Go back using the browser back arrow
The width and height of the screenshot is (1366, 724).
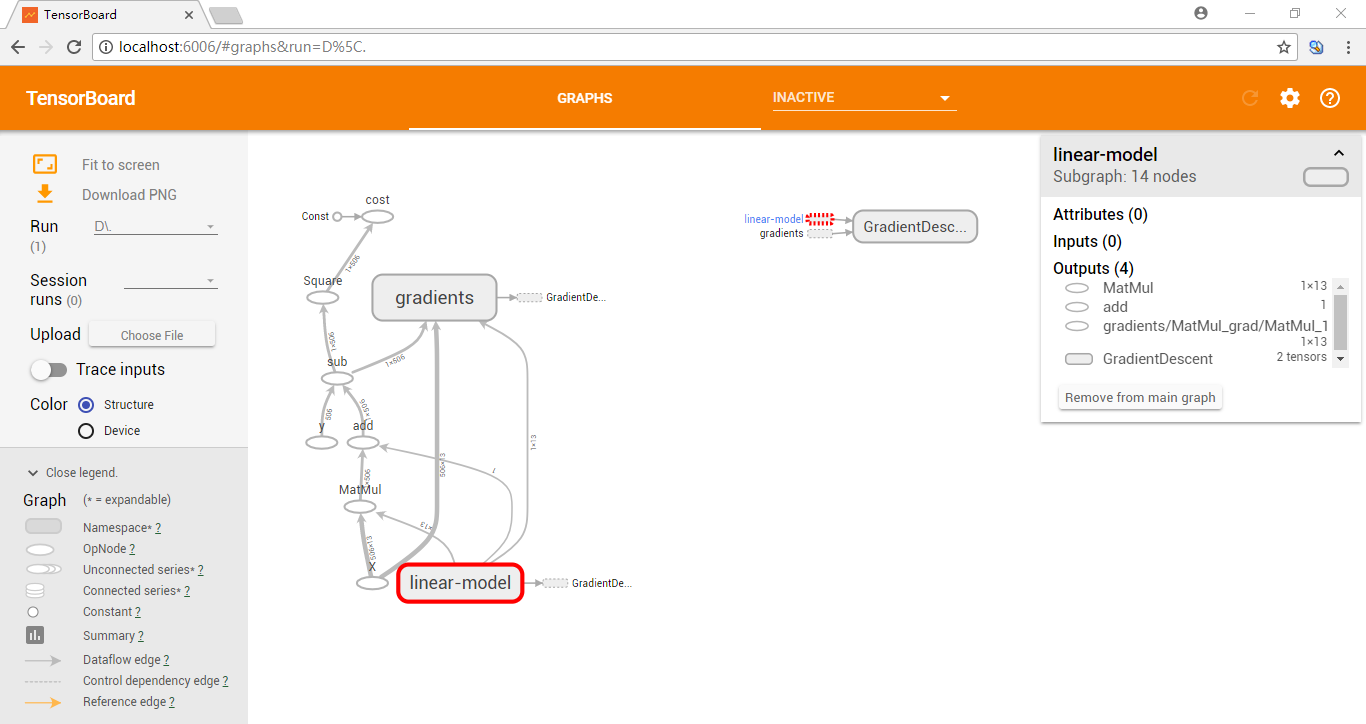coord(18,47)
